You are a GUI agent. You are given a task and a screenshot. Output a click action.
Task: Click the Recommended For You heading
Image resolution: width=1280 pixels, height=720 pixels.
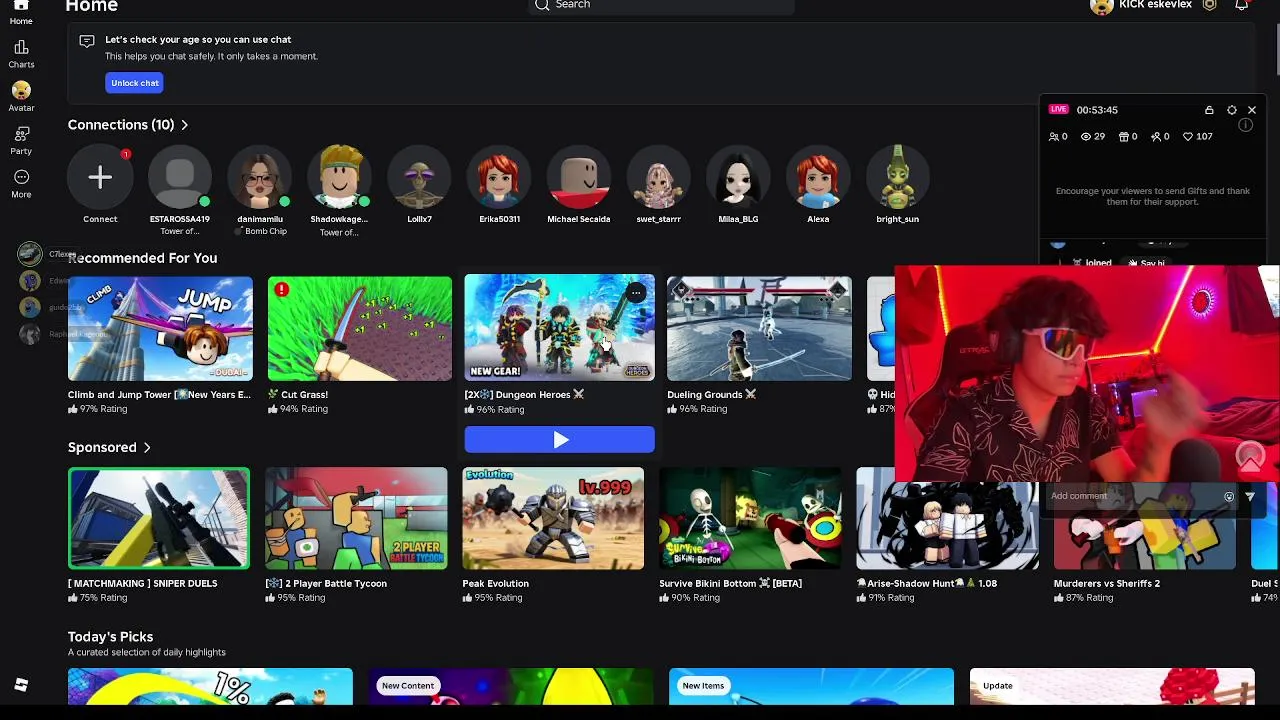[142, 258]
